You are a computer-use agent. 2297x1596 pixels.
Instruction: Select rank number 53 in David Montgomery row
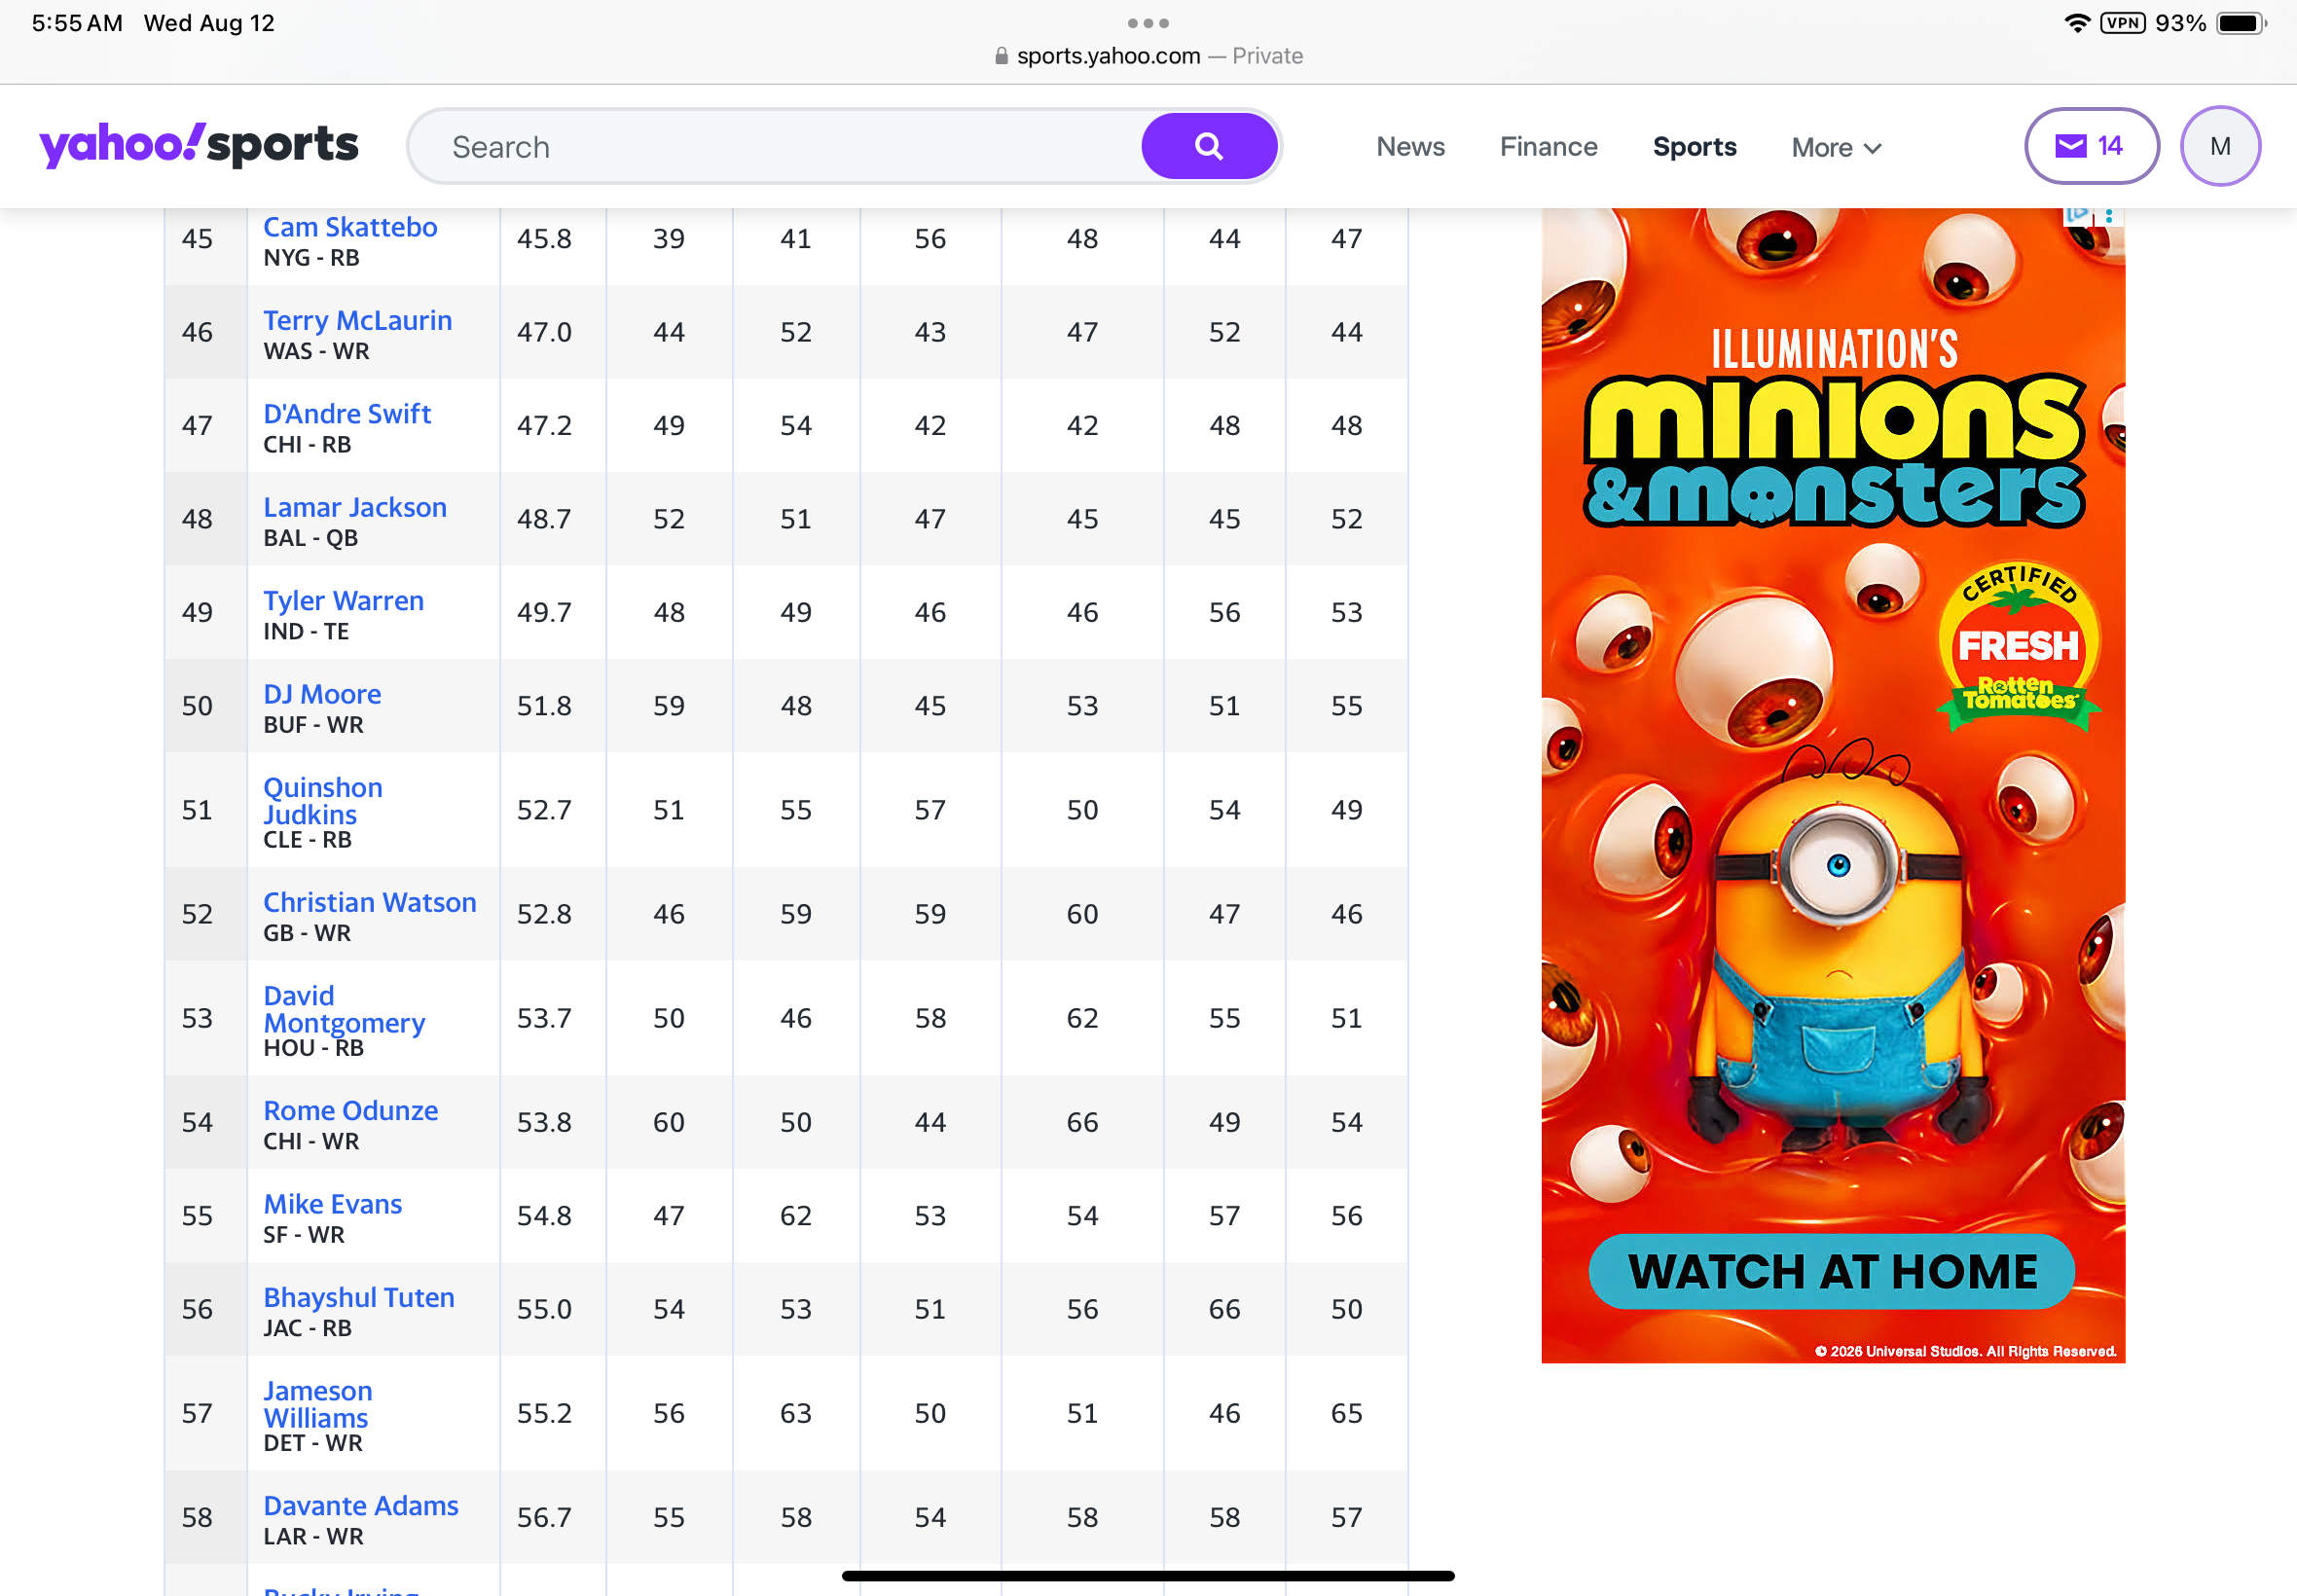click(197, 1017)
